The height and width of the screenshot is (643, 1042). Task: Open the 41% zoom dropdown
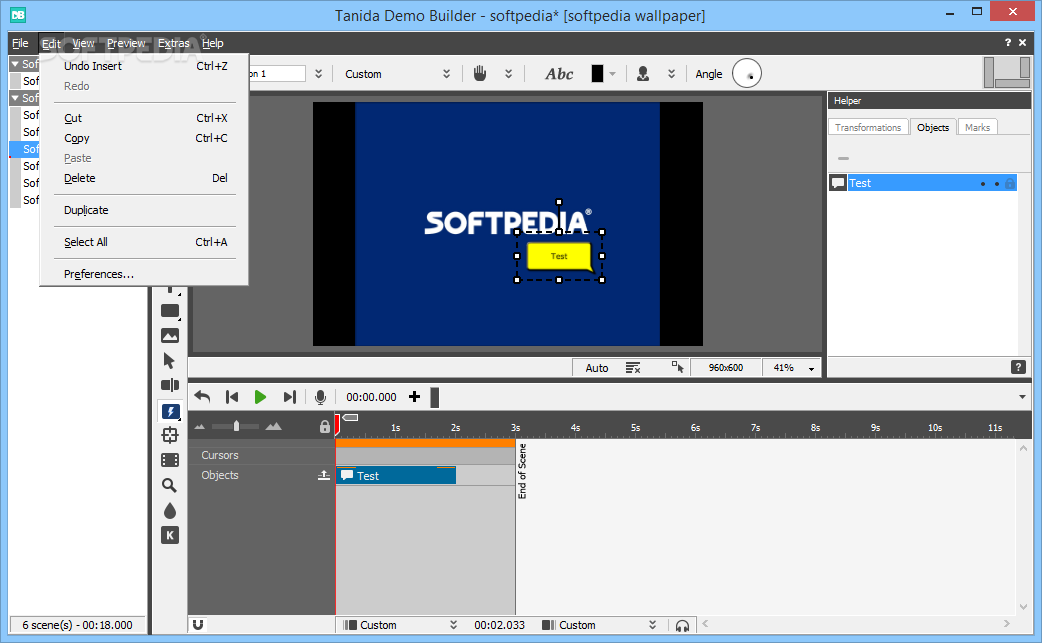pyautogui.click(x=811, y=369)
